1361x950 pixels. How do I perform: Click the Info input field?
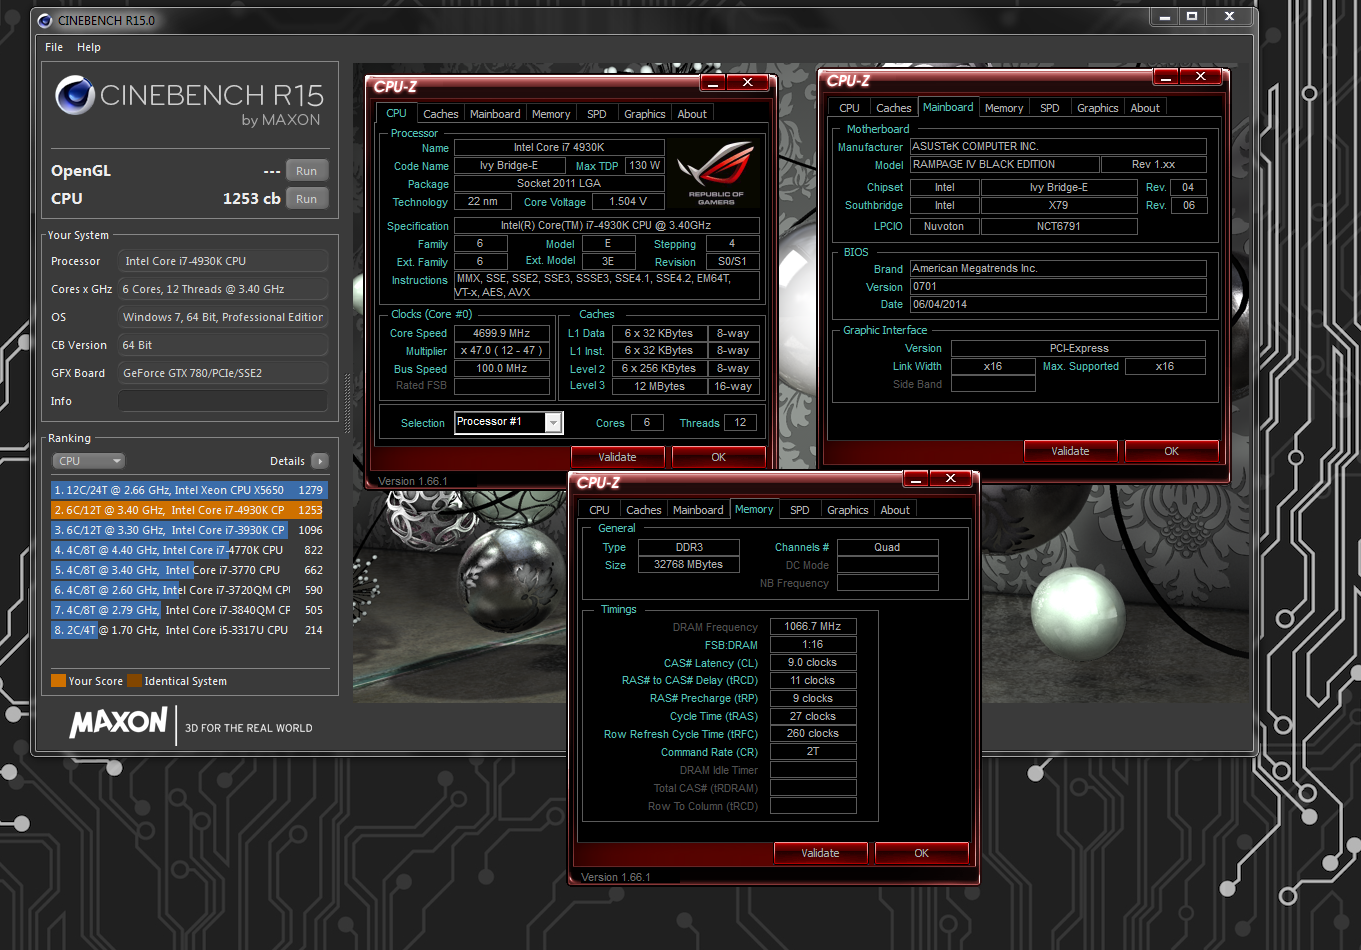tap(223, 401)
